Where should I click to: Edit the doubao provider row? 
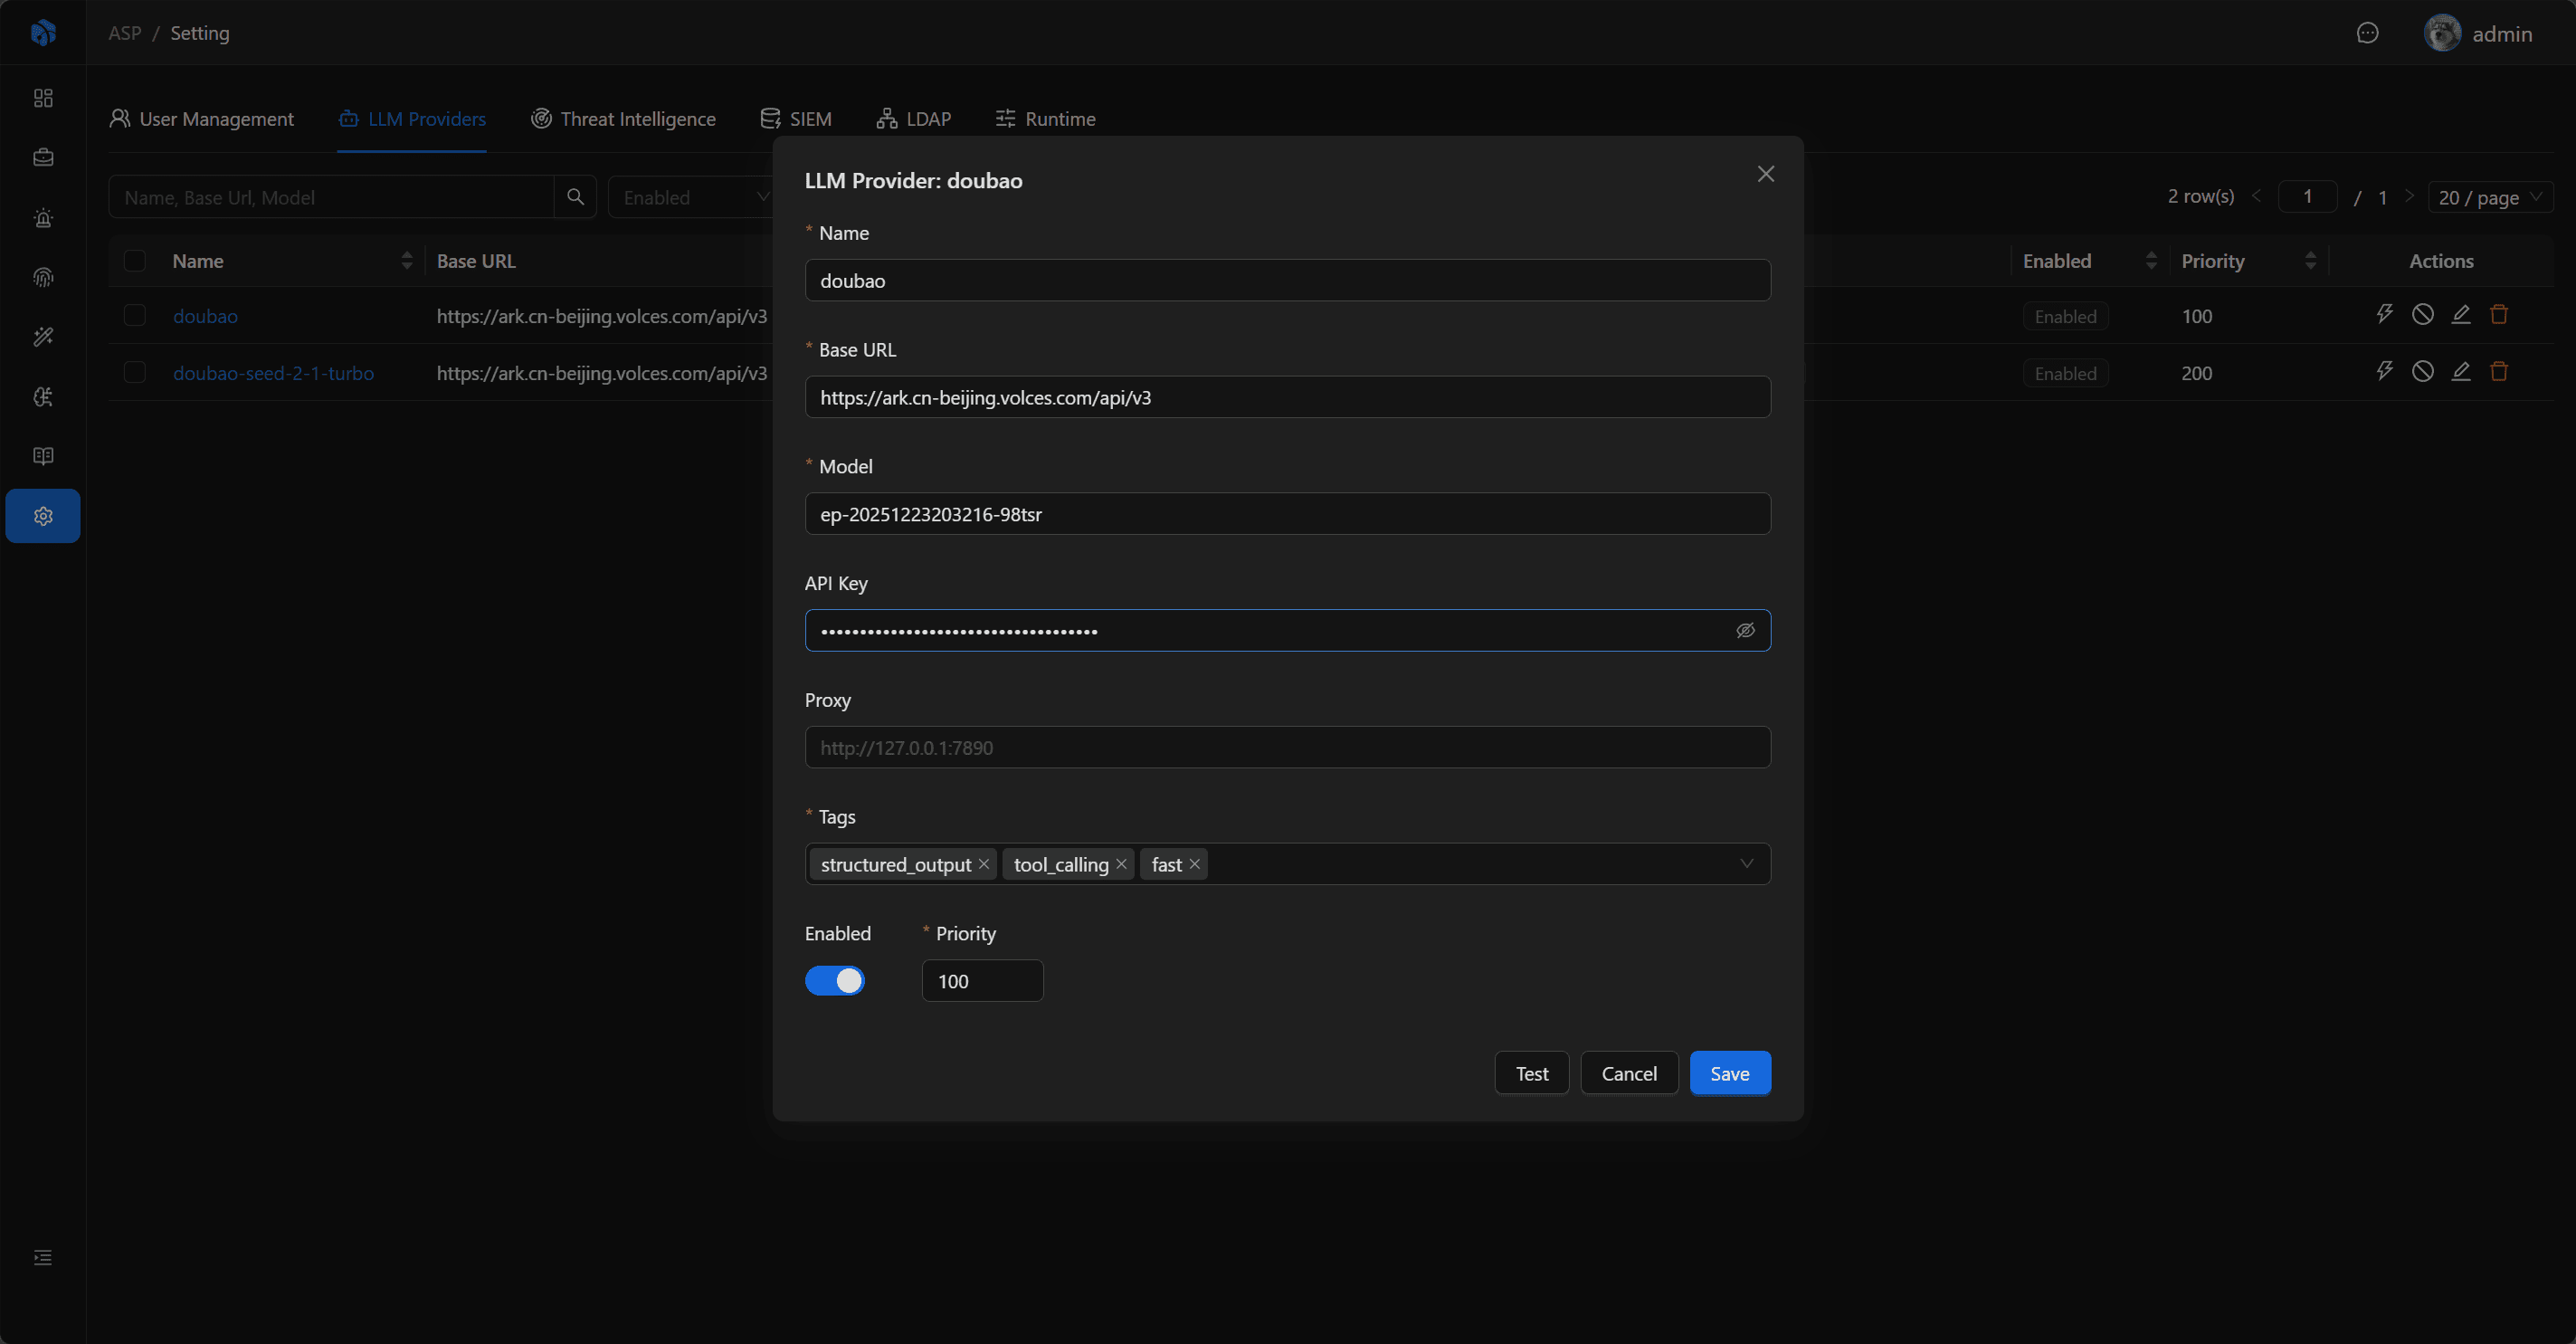pos(2461,314)
